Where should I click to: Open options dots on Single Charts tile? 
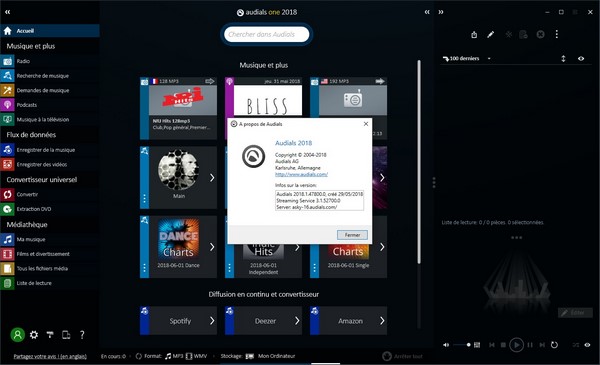[x=314, y=268]
